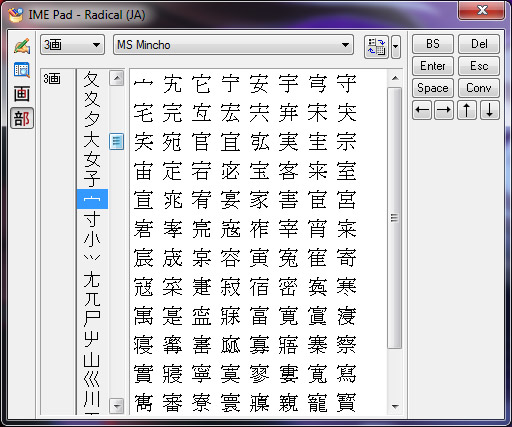
Task: Select the 女 radical in the list
Action: [x=92, y=159]
